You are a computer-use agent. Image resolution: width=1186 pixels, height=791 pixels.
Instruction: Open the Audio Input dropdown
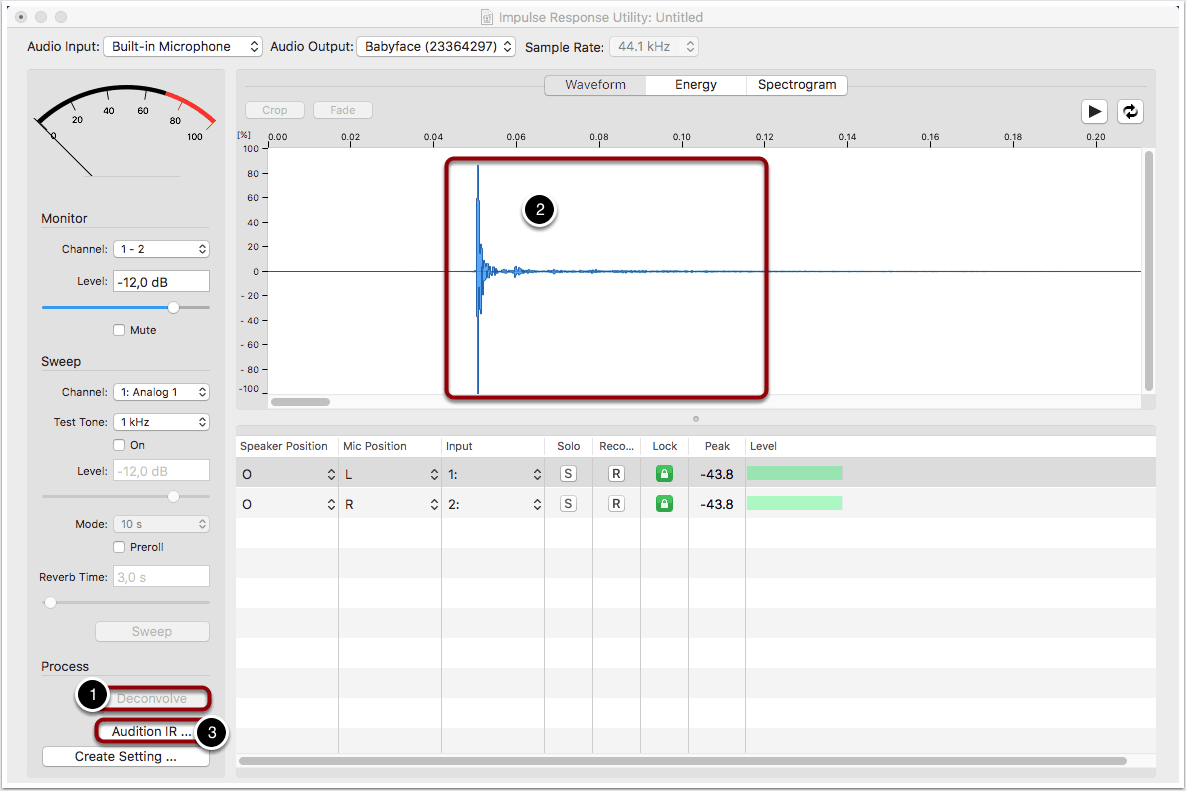click(x=183, y=47)
